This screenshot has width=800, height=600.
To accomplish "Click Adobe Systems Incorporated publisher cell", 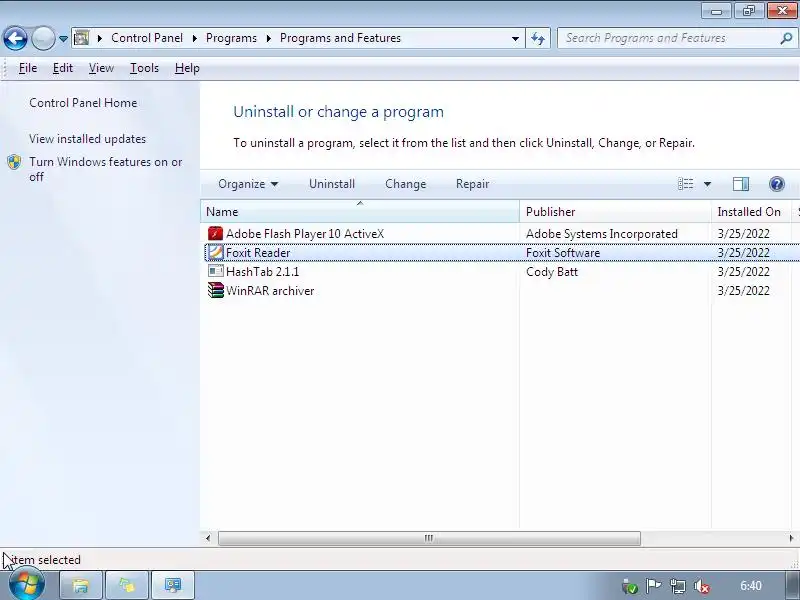I will [602, 234].
